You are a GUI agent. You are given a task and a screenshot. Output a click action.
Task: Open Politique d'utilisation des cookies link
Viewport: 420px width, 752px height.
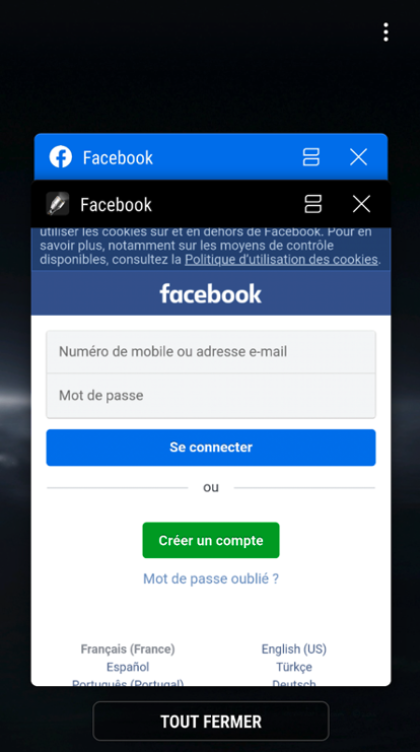(281, 259)
